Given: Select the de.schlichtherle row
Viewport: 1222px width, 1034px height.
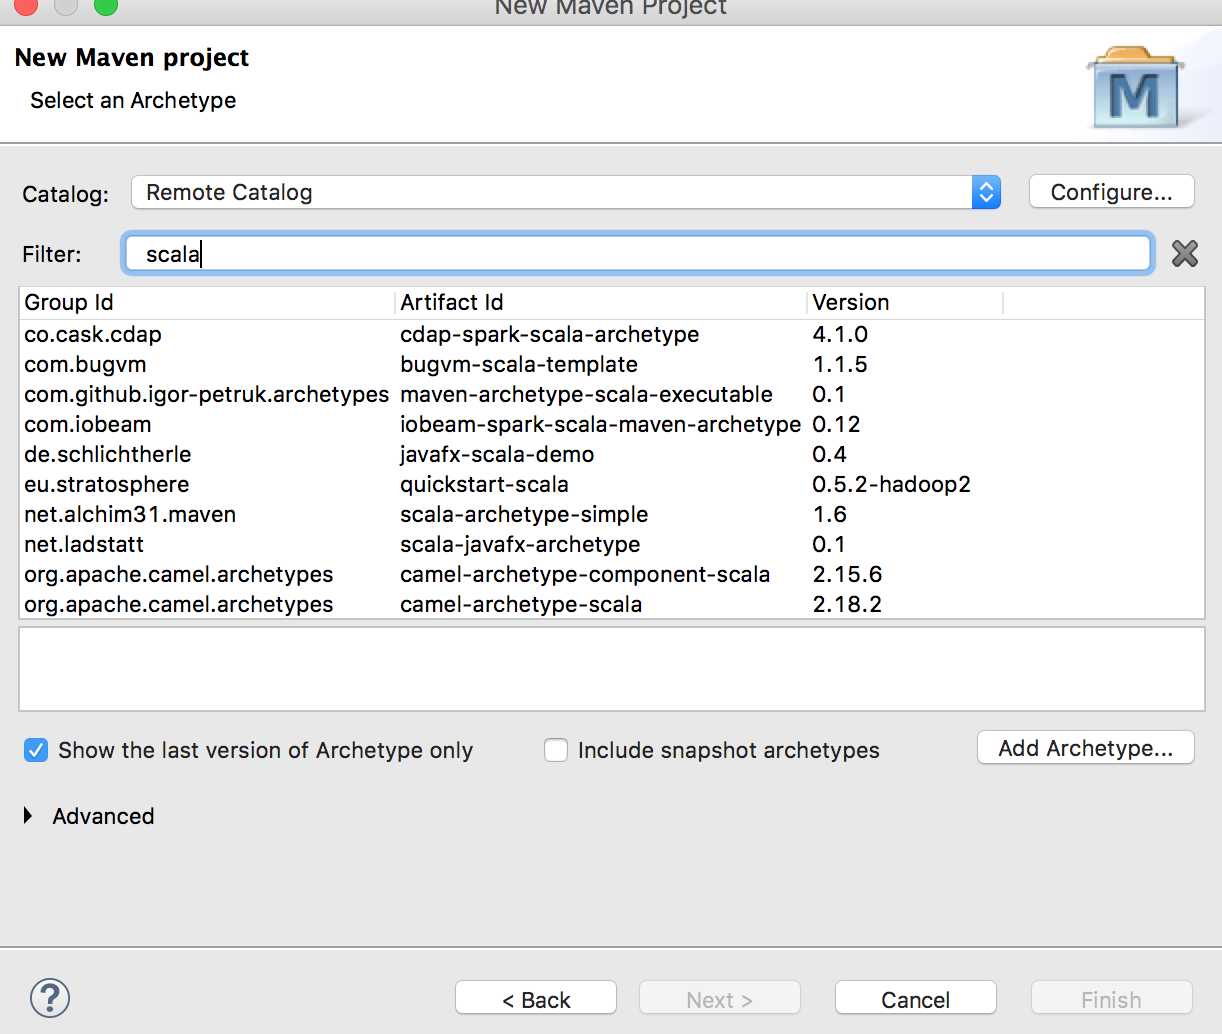Looking at the screenshot, I should point(611,454).
